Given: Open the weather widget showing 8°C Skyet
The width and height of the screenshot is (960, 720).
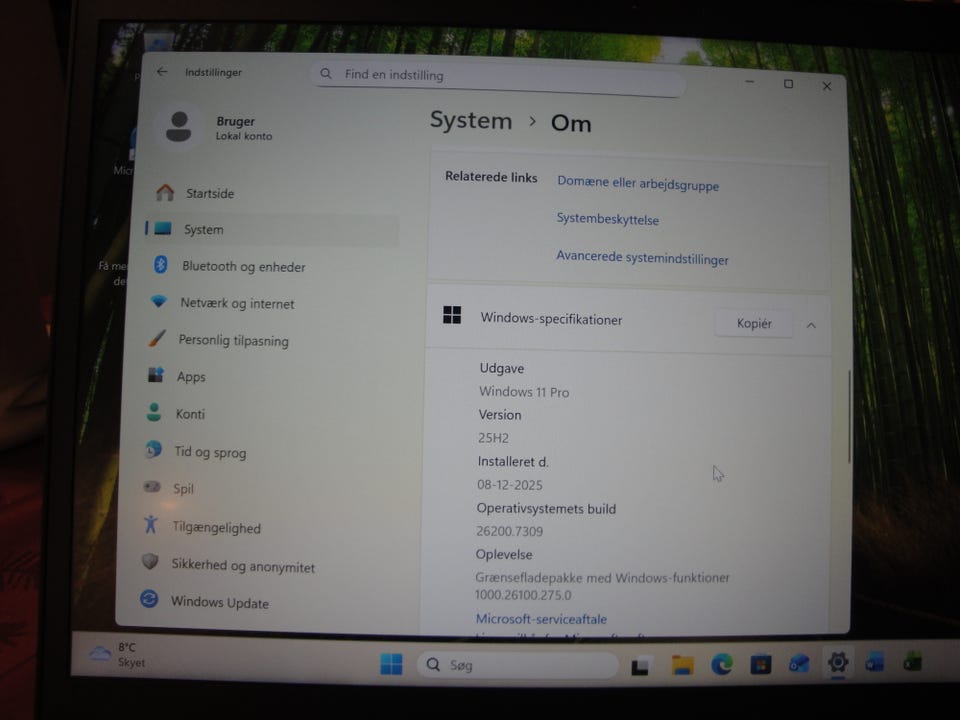Looking at the screenshot, I should pos(118,654).
